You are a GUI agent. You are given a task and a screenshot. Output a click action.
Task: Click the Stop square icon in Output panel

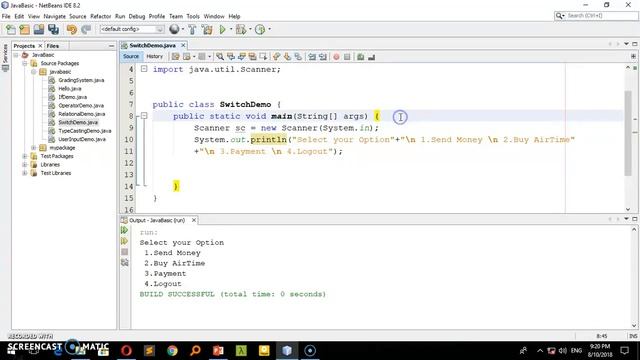(124, 252)
